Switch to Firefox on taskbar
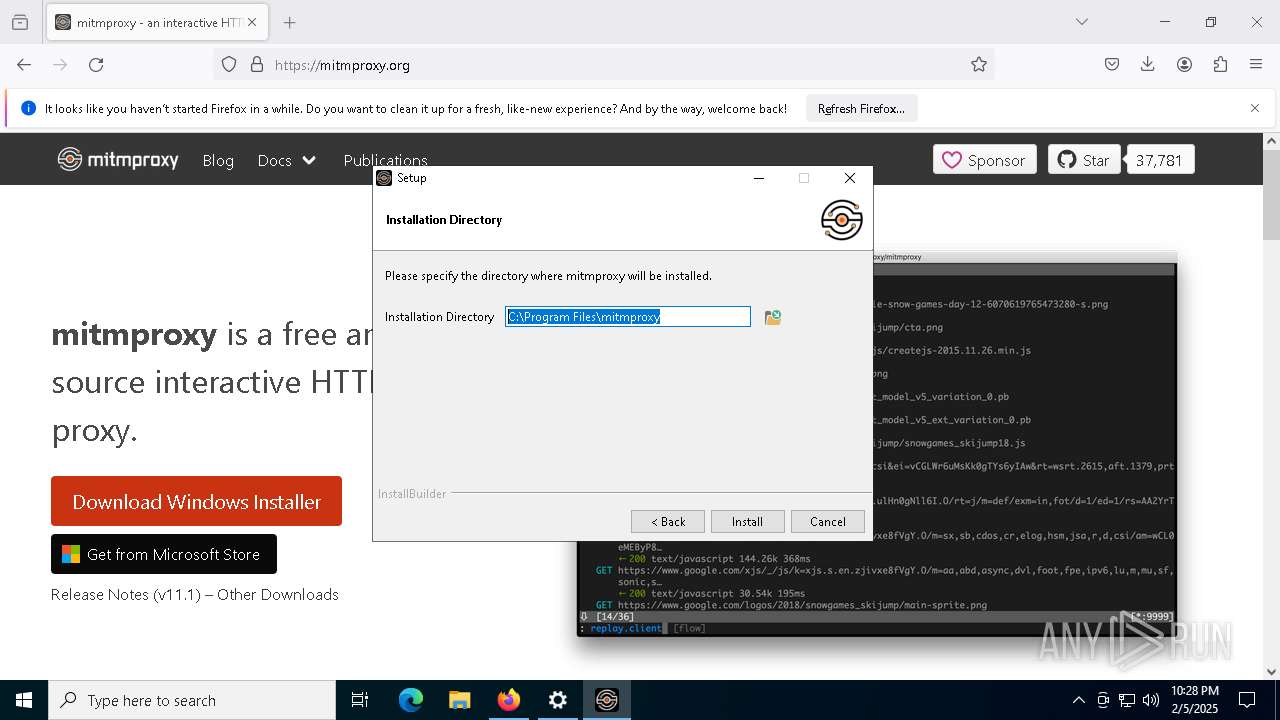Image resolution: width=1280 pixels, height=720 pixels. click(509, 700)
